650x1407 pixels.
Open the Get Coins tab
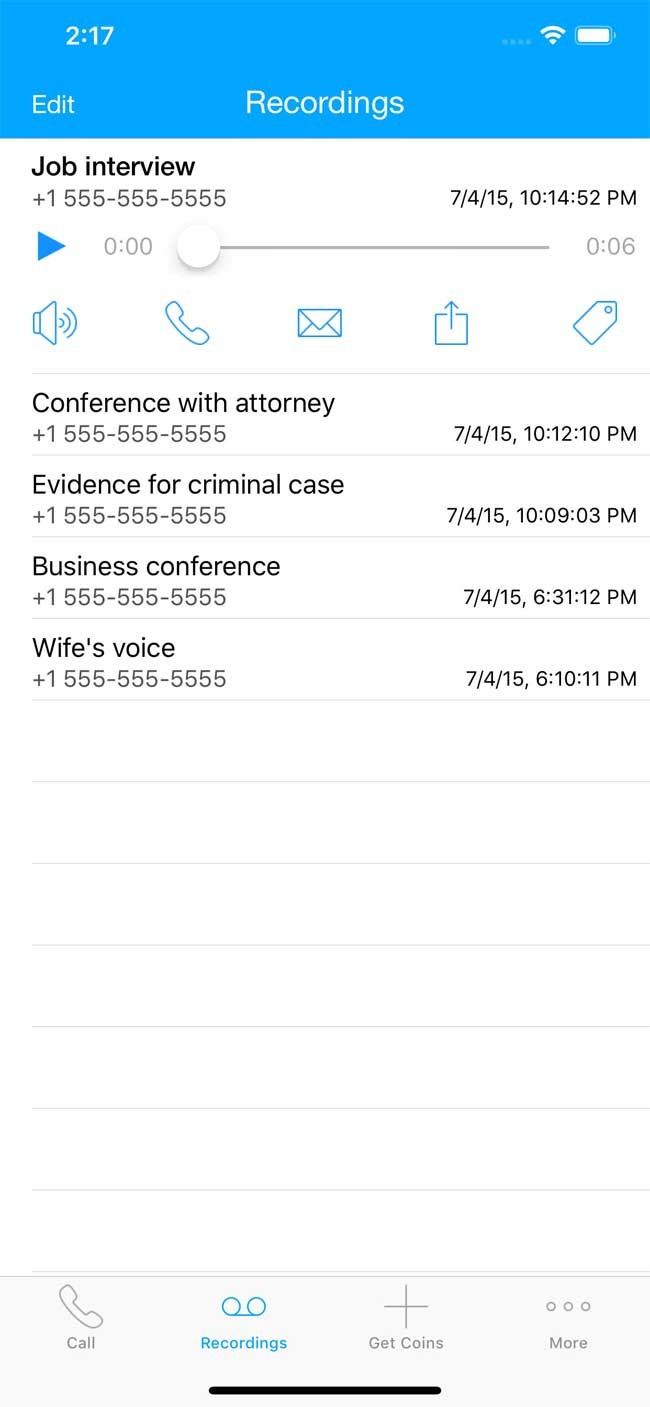(x=406, y=1318)
